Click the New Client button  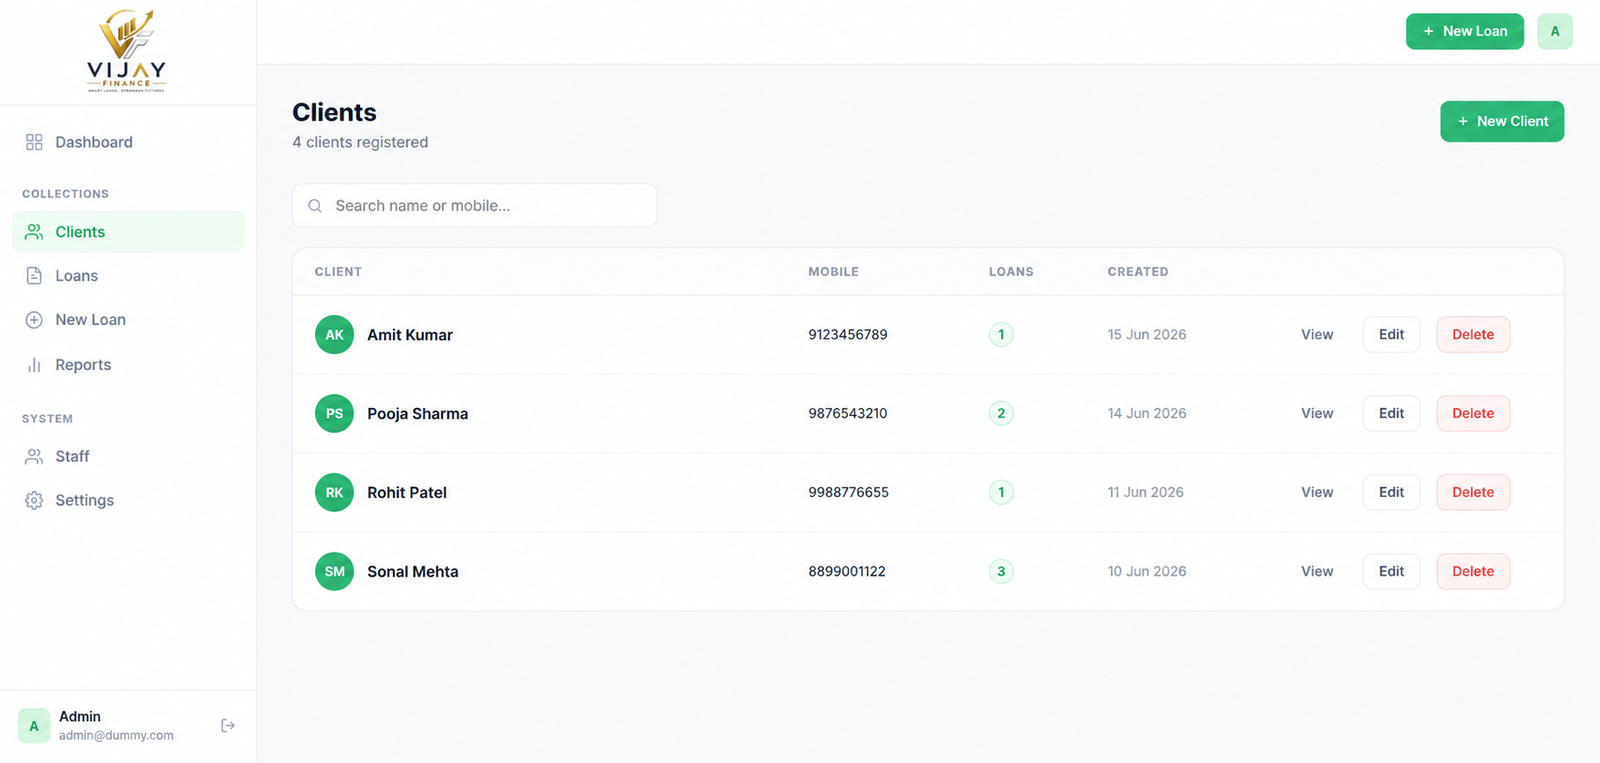(x=1502, y=121)
